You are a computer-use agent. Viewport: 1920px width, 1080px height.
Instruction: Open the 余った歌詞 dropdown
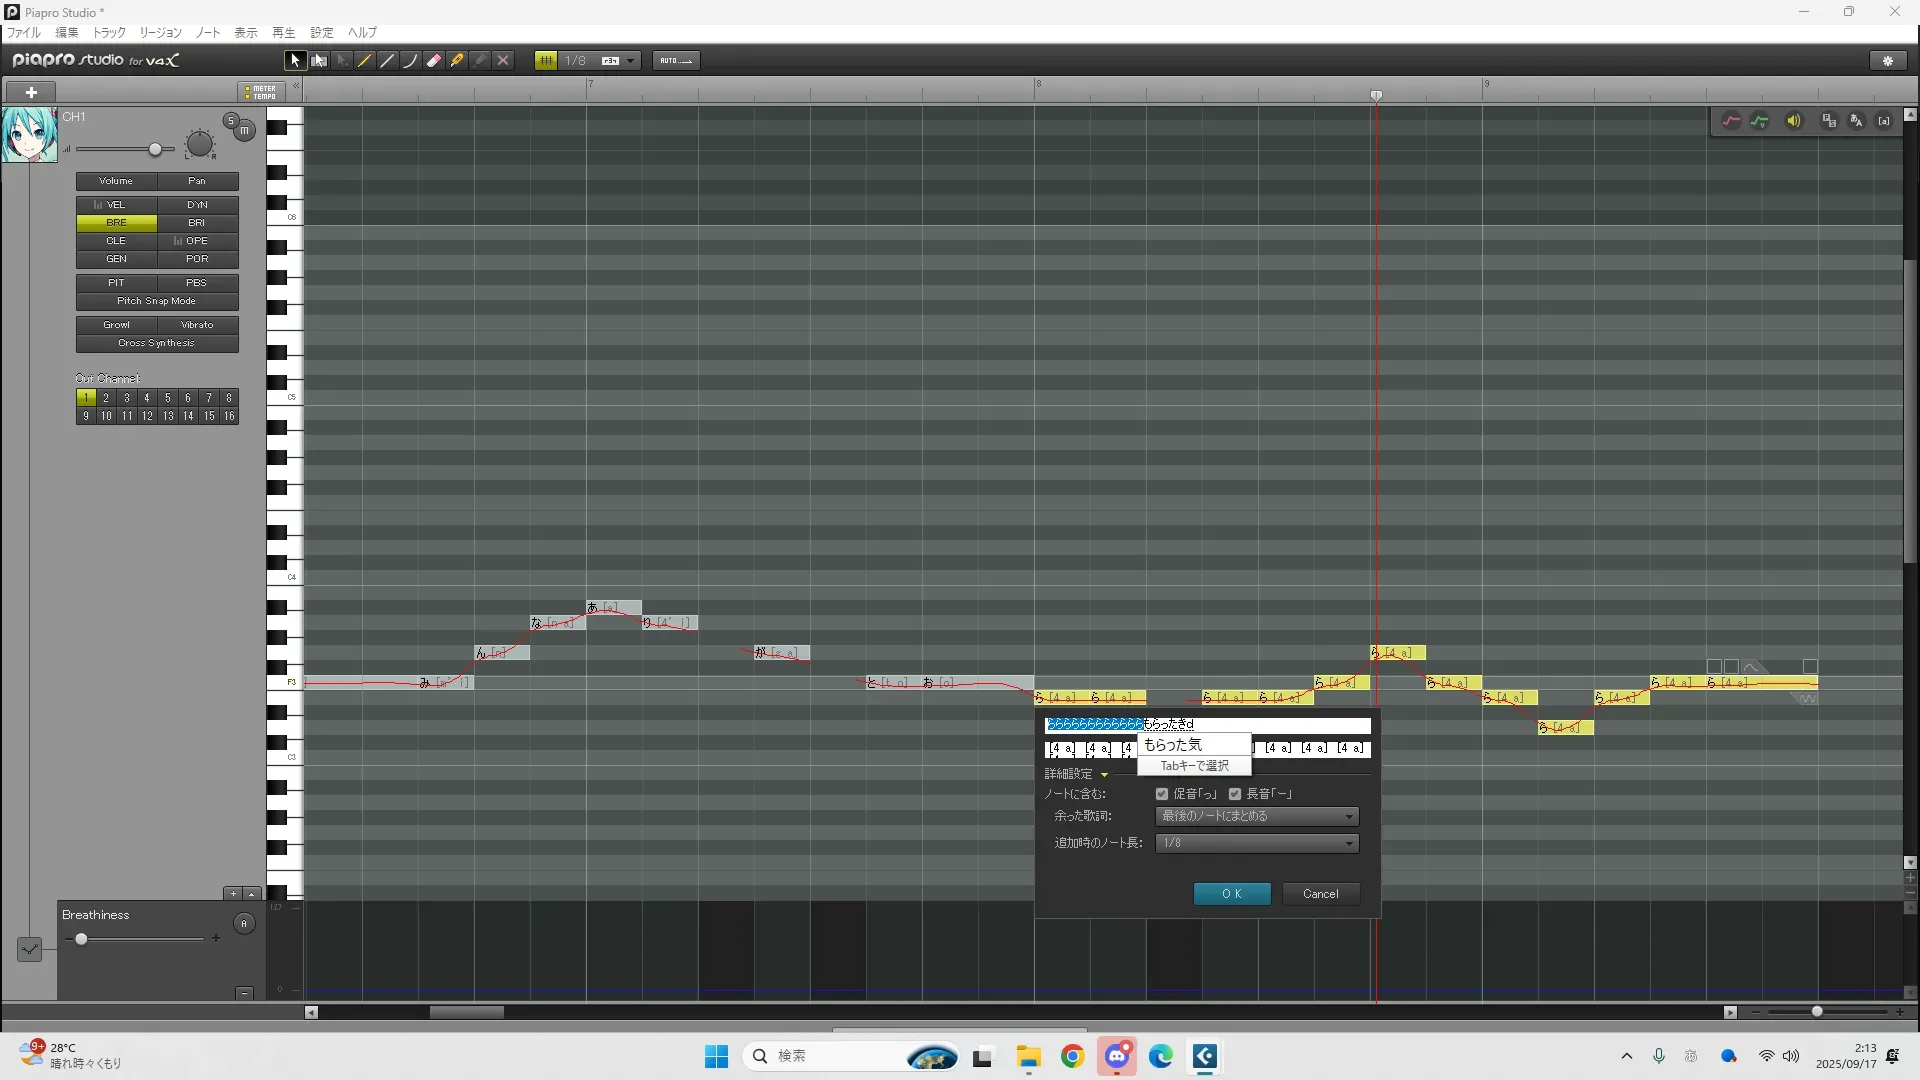point(1257,817)
